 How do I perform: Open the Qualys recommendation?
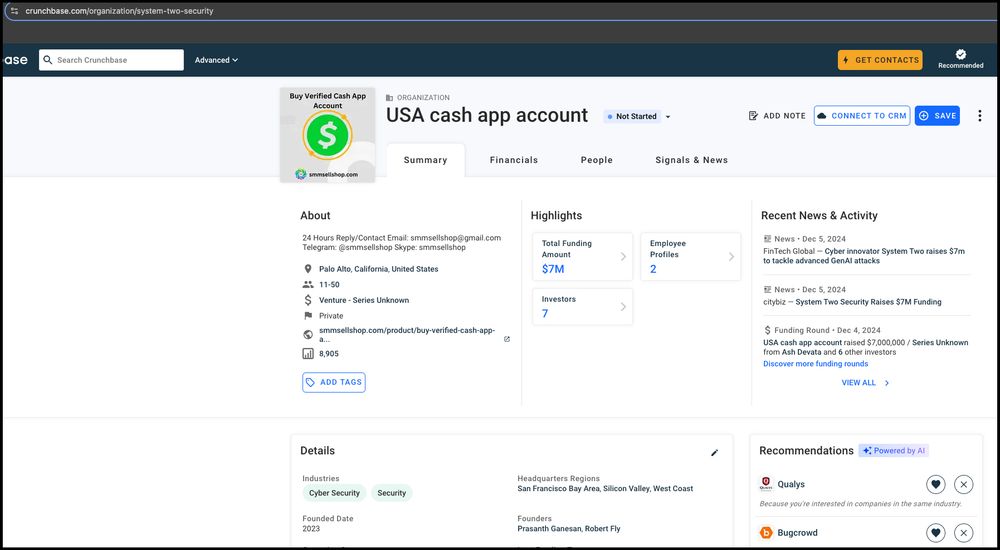(x=791, y=484)
